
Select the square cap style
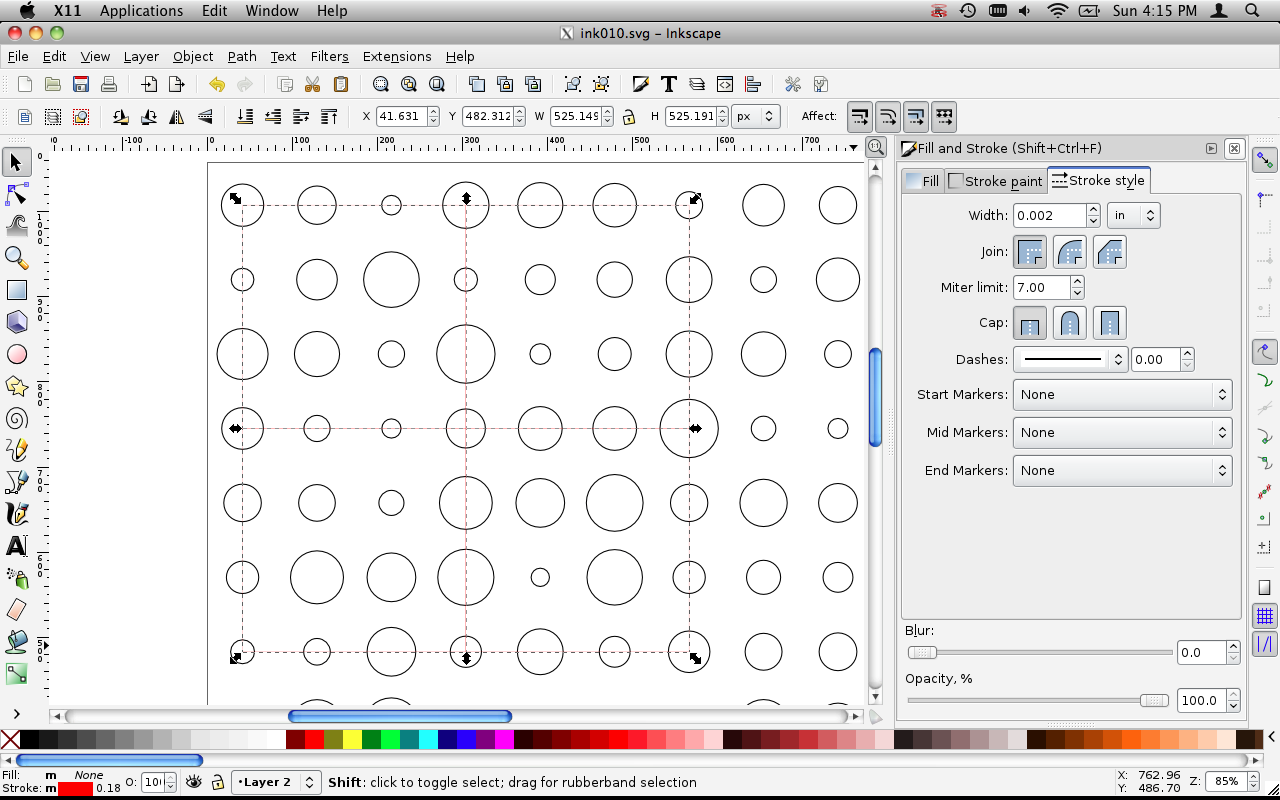point(1110,323)
